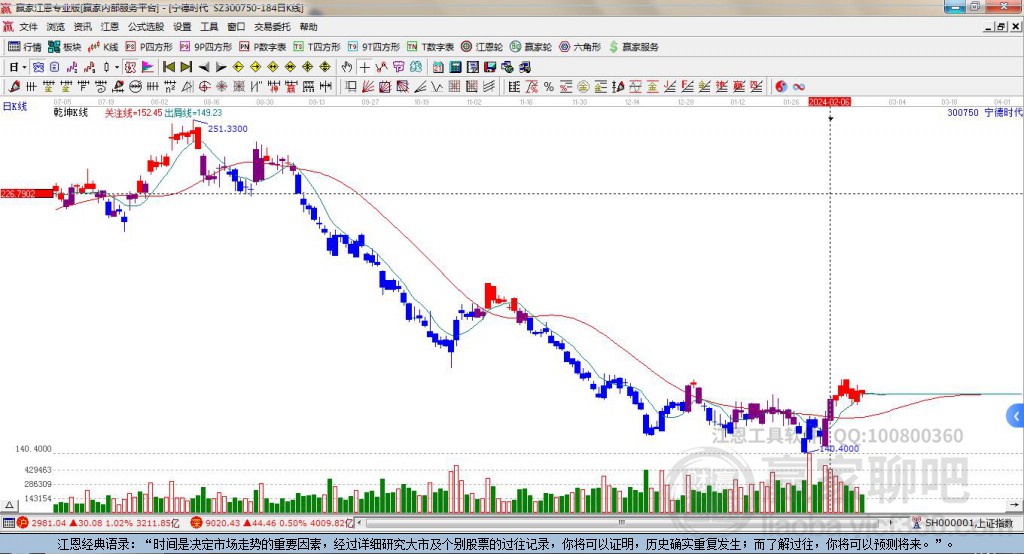Click the floppy disk save icon
Image resolution: width=1024 pixels, height=554 pixels.
[490, 67]
